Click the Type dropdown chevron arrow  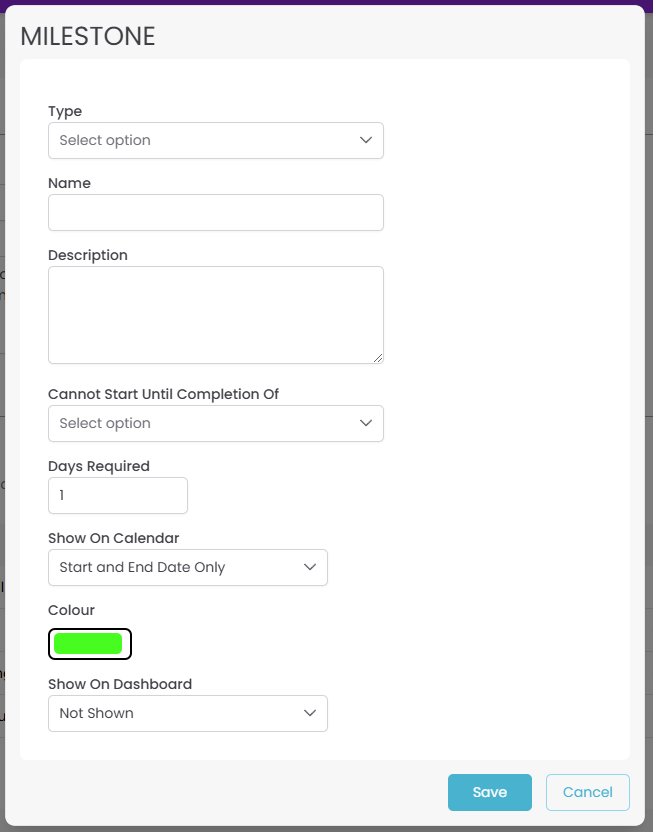point(366,140)
